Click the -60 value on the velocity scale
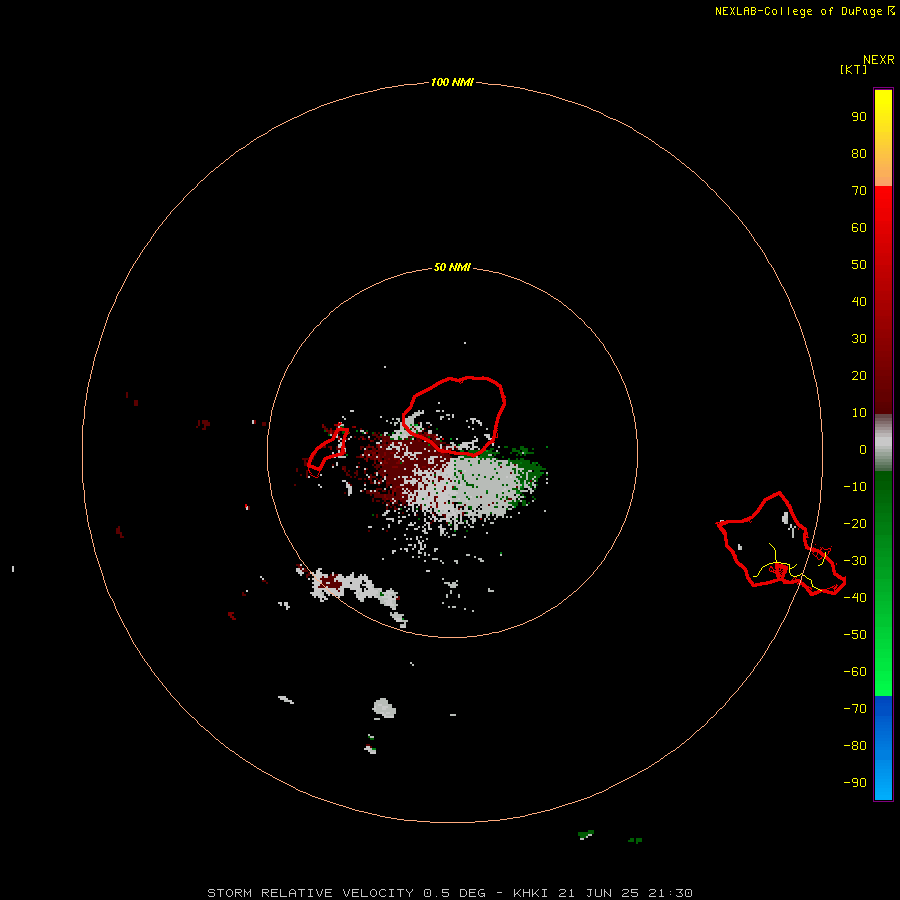Screen dimensions: 900x900 [x=855, y=672]
